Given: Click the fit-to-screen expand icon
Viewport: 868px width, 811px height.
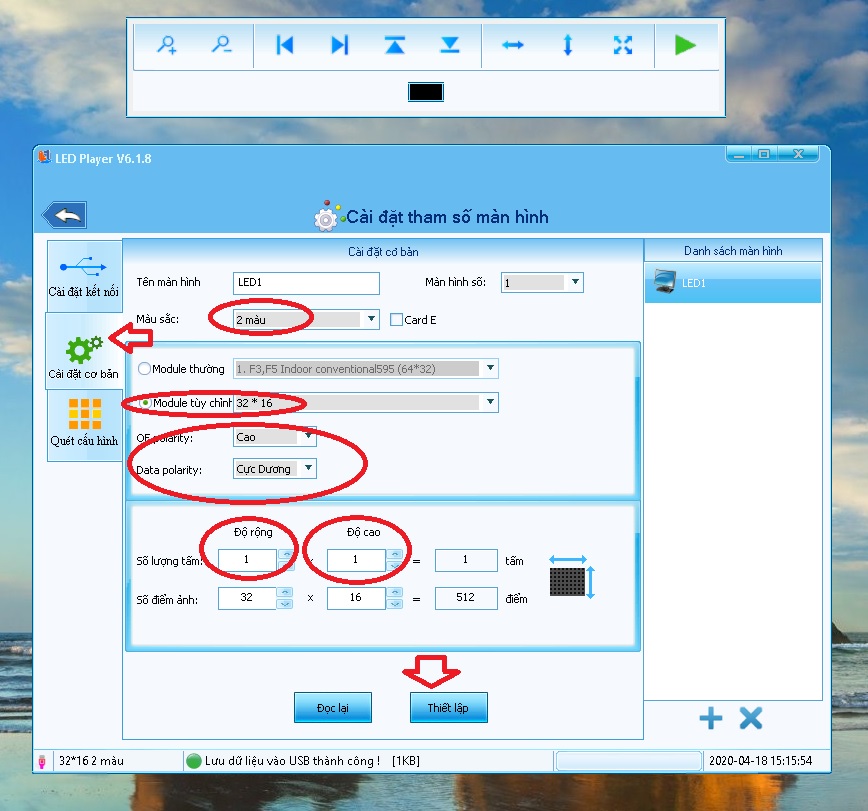Looking at the screenshot, I should 623,45.
